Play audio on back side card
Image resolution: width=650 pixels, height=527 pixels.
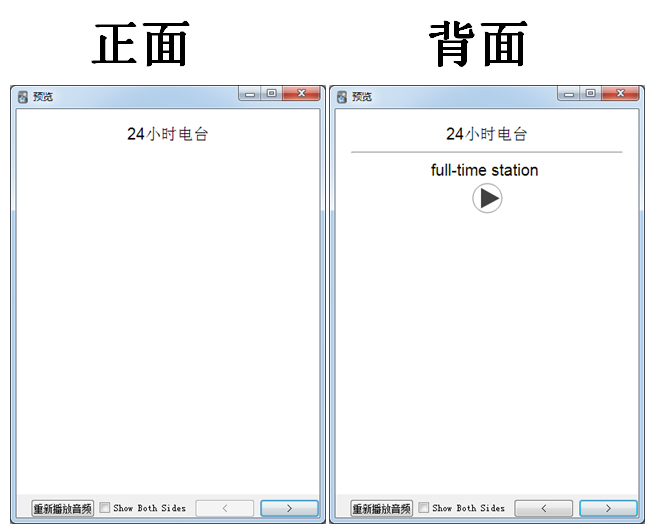487,198
